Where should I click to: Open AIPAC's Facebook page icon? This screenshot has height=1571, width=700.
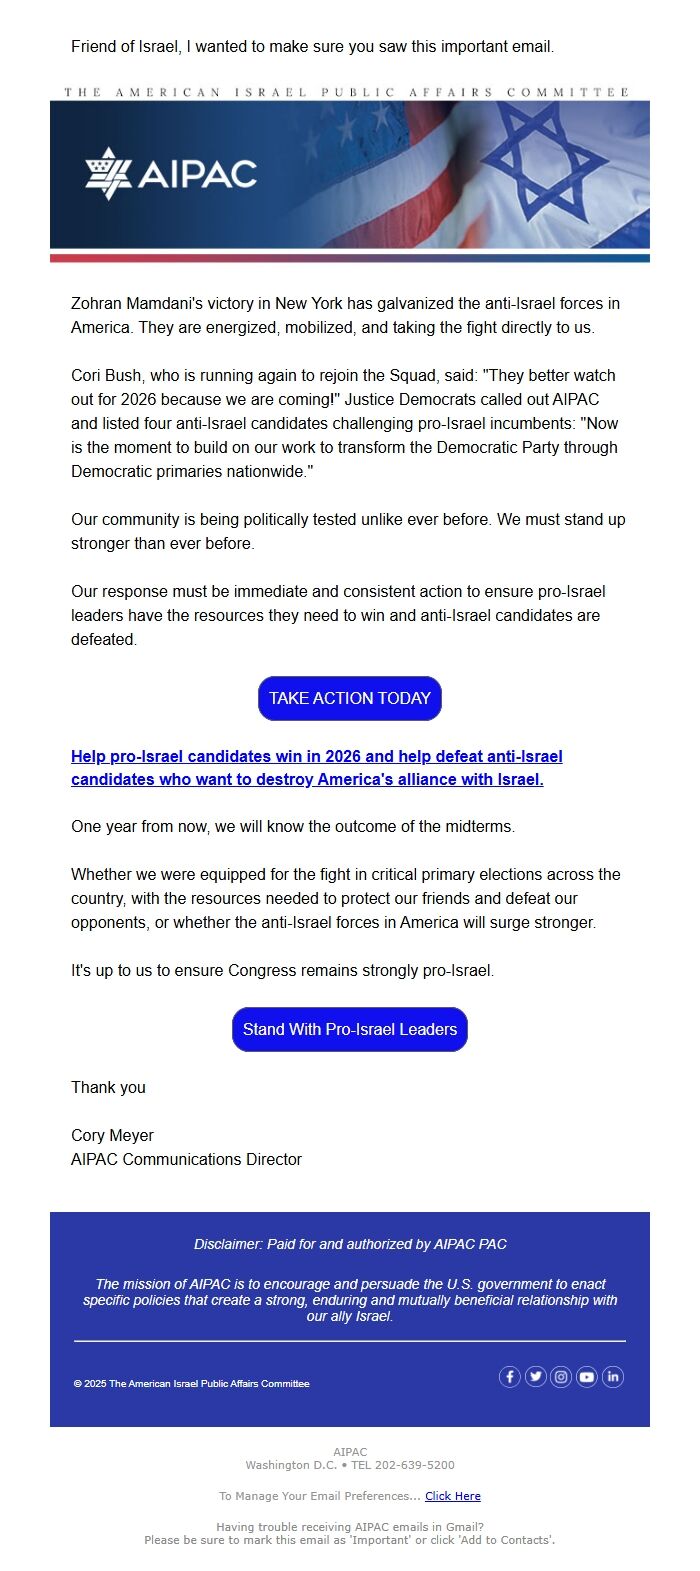click(x=509, y=1376)
